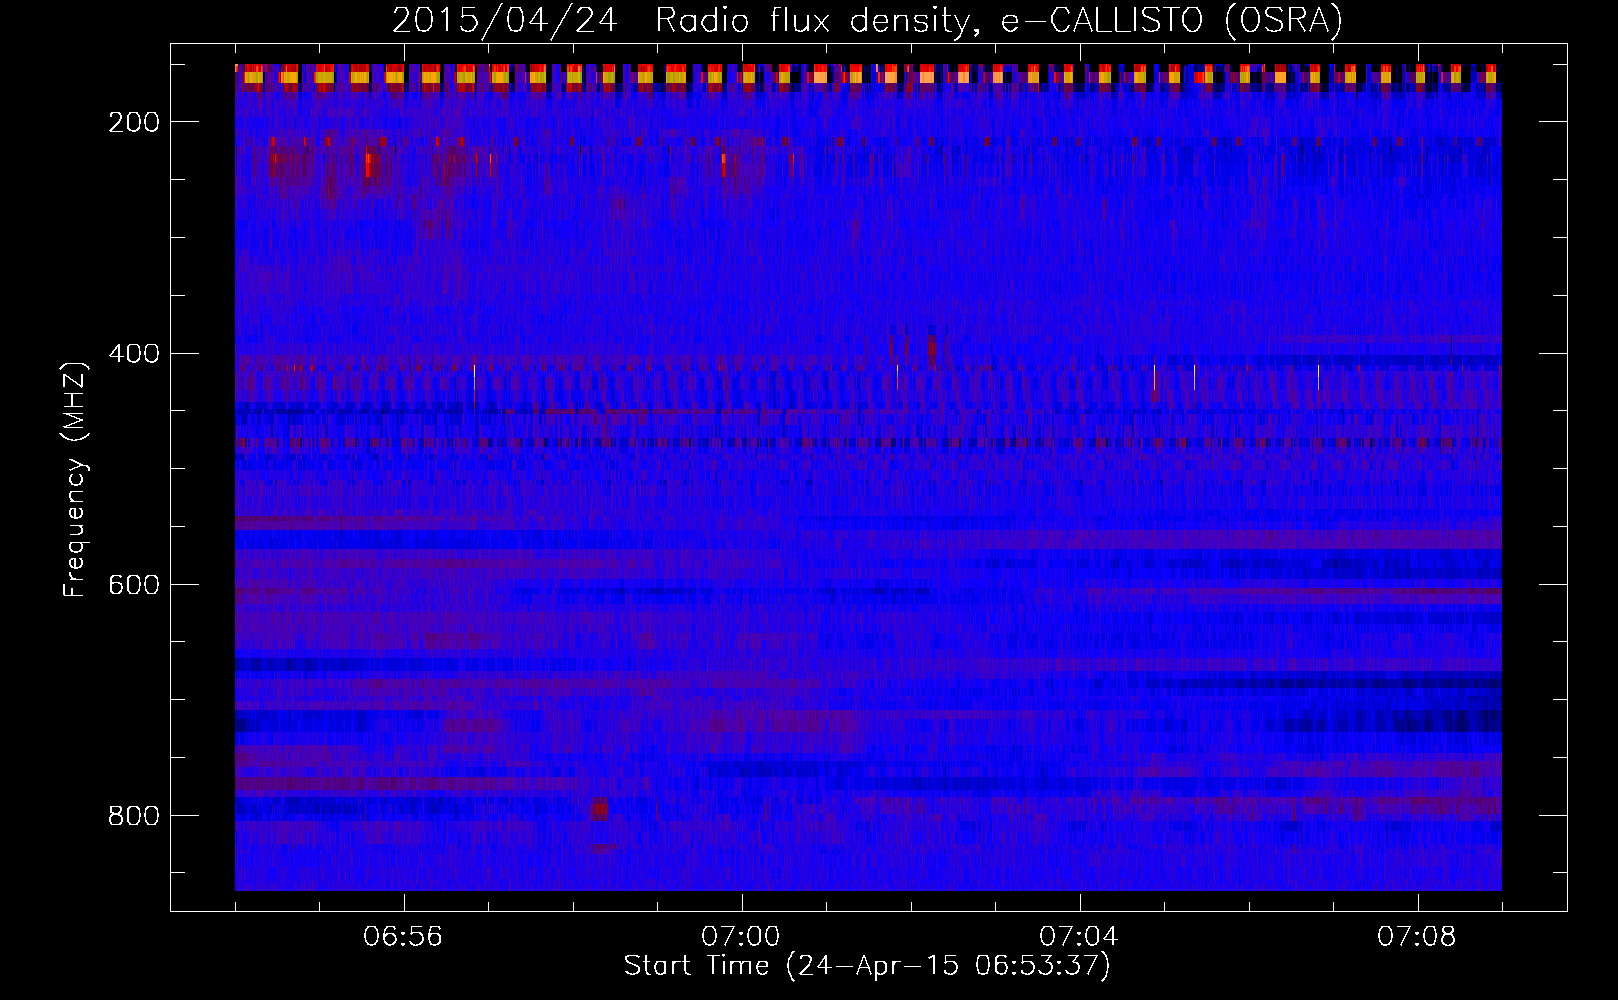Click the plot title "Radio flux density, e-CALLISTO (OSRA)"
This screenshot has width=1618, height=1000.
click(999, 21)
